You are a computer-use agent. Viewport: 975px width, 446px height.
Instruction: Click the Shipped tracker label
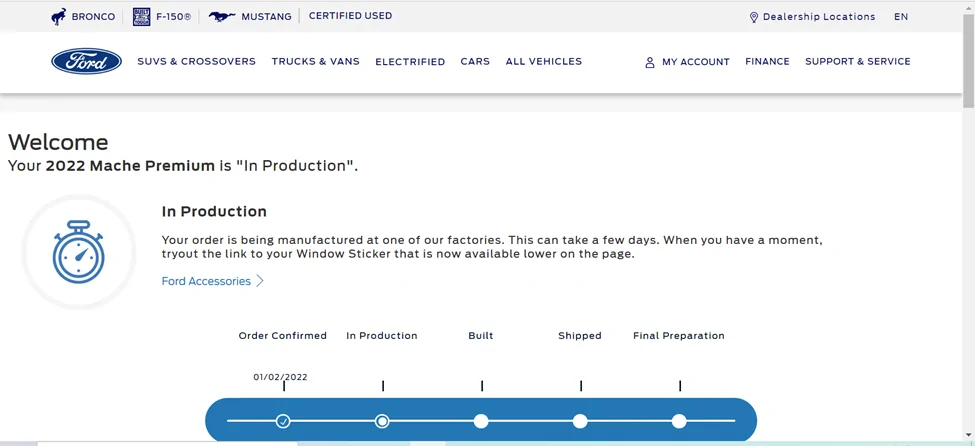(580, 335)
